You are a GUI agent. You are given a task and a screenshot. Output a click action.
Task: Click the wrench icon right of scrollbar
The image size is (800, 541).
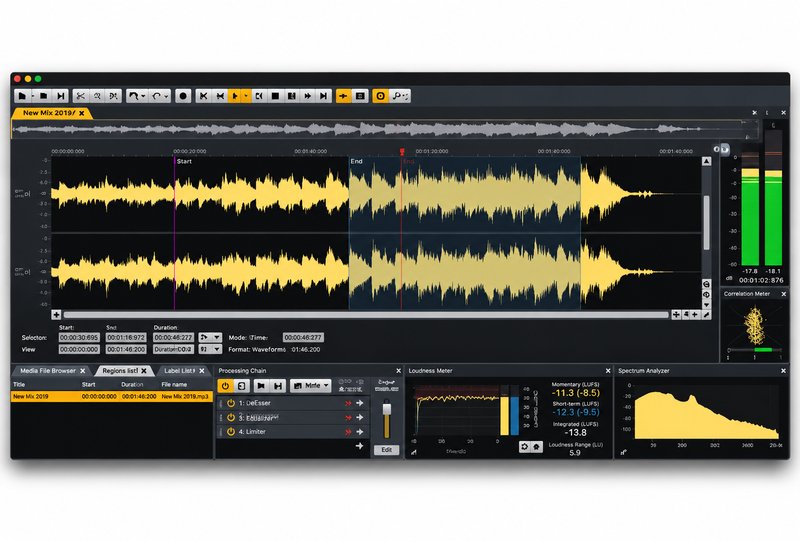[x=707, y=315]
